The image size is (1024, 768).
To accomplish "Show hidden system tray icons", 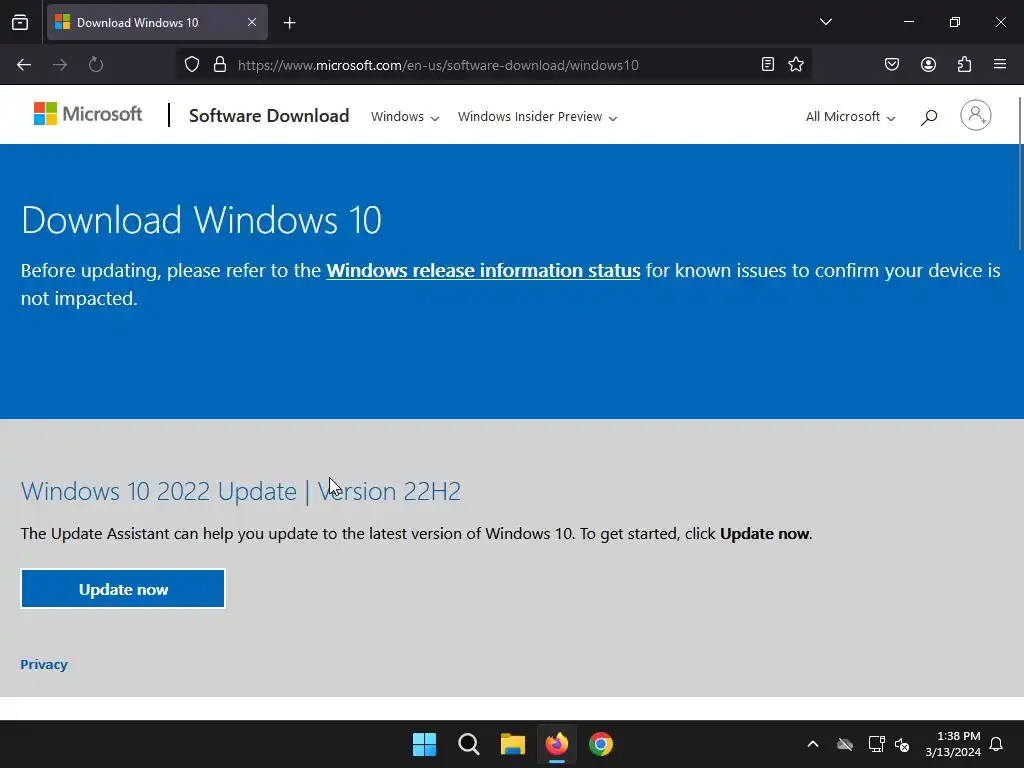I will point(813,744).
